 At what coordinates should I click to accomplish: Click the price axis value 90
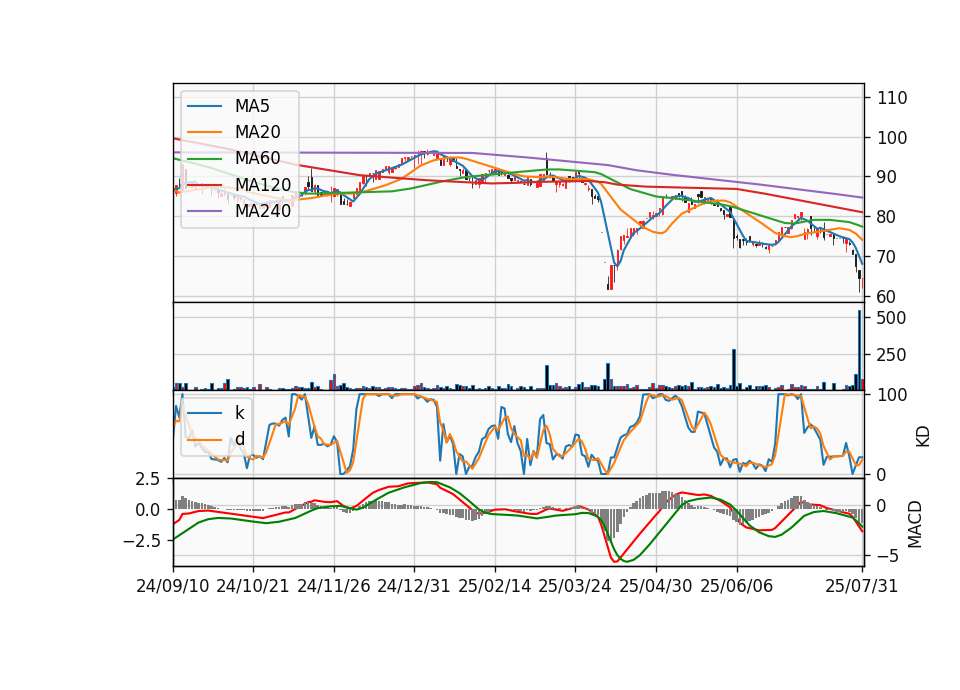tap(887, 177)
